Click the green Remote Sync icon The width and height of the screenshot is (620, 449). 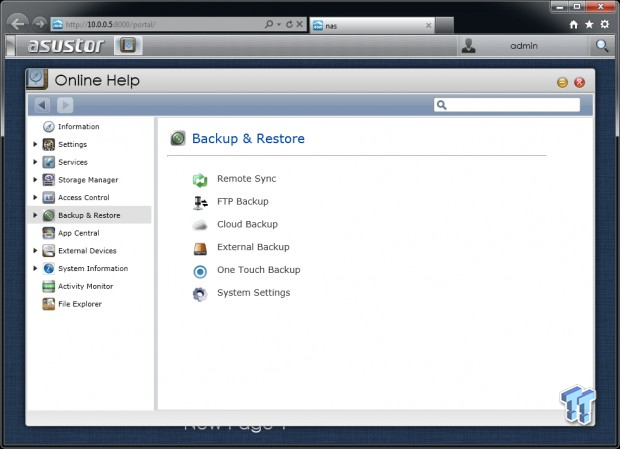click(x=200, y=180)
